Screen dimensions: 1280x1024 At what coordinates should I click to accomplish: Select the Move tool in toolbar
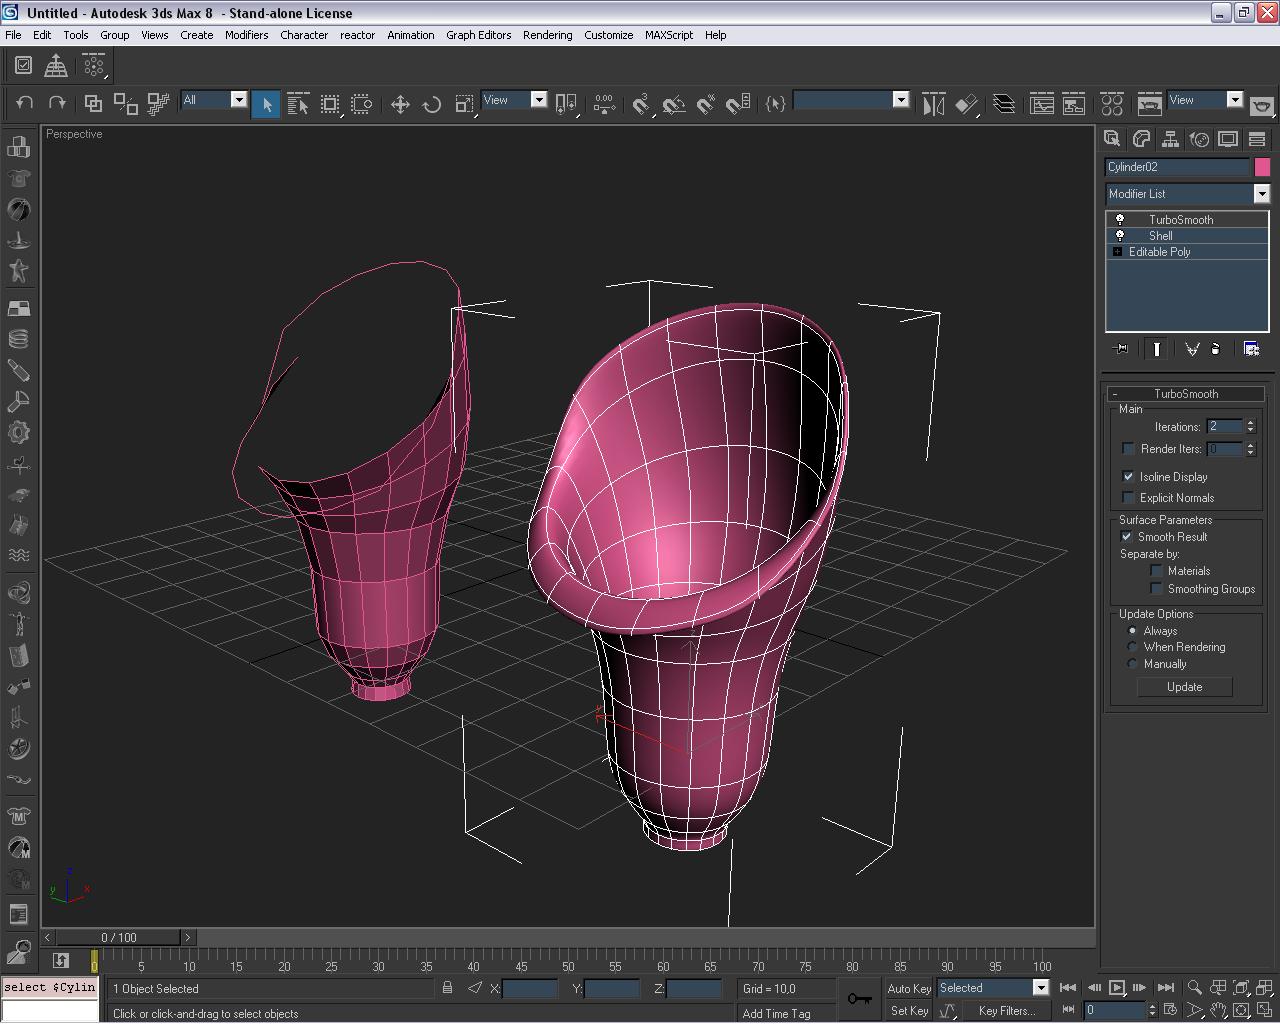point(400,104)
